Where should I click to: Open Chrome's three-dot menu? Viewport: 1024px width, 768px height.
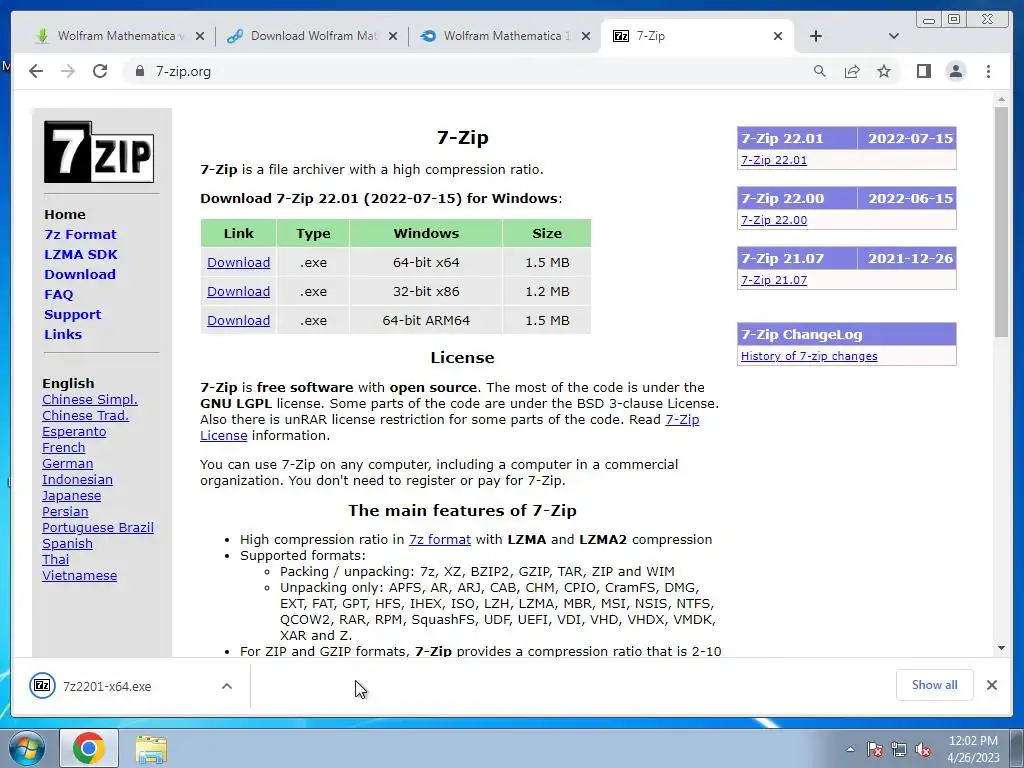988,71
